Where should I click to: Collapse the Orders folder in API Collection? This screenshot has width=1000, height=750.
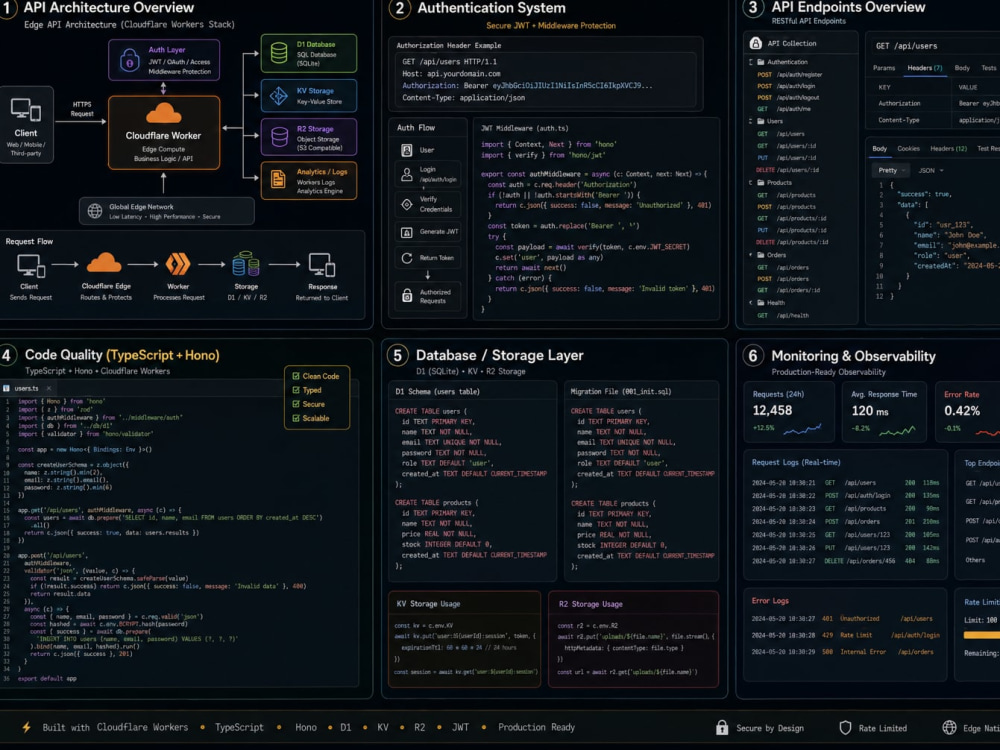(x=751, y=255)
